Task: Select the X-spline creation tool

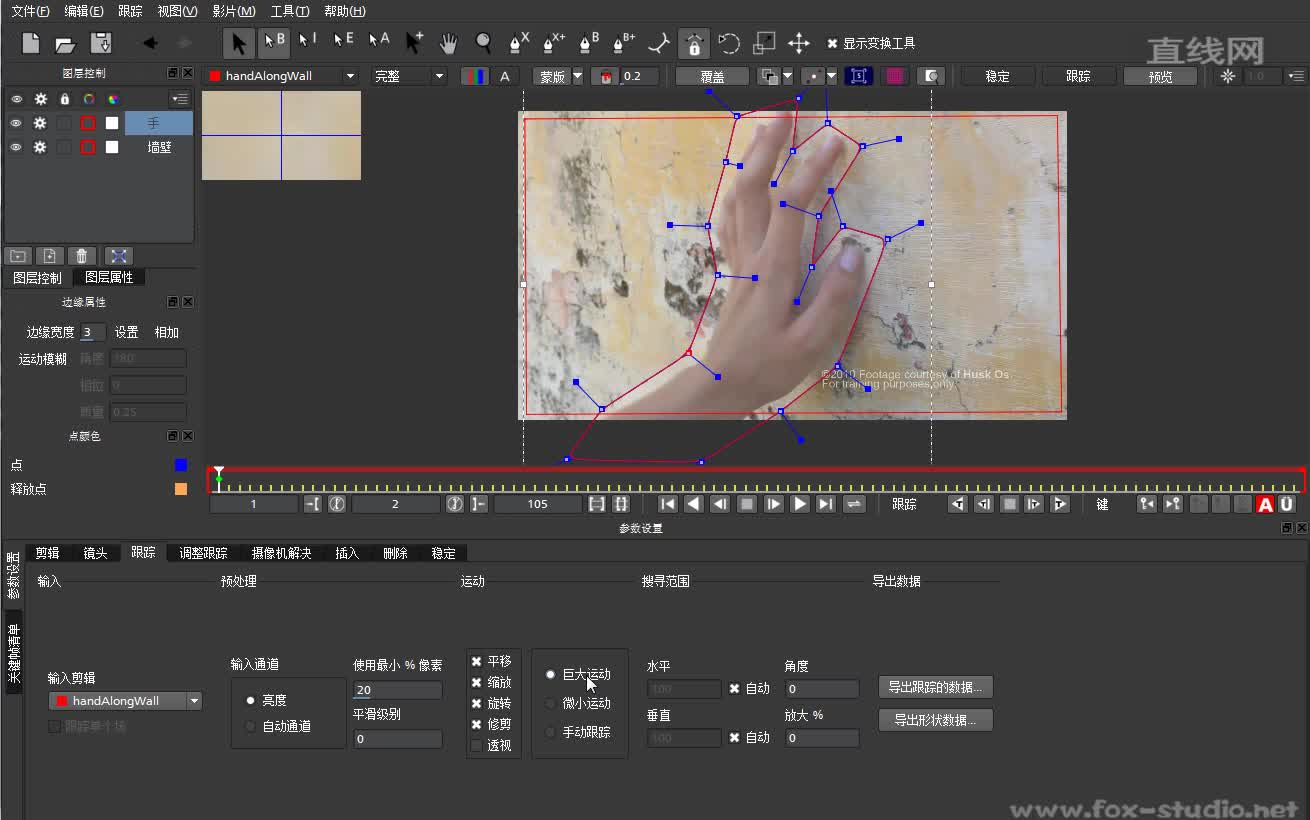Action: [x=514, y=43]
